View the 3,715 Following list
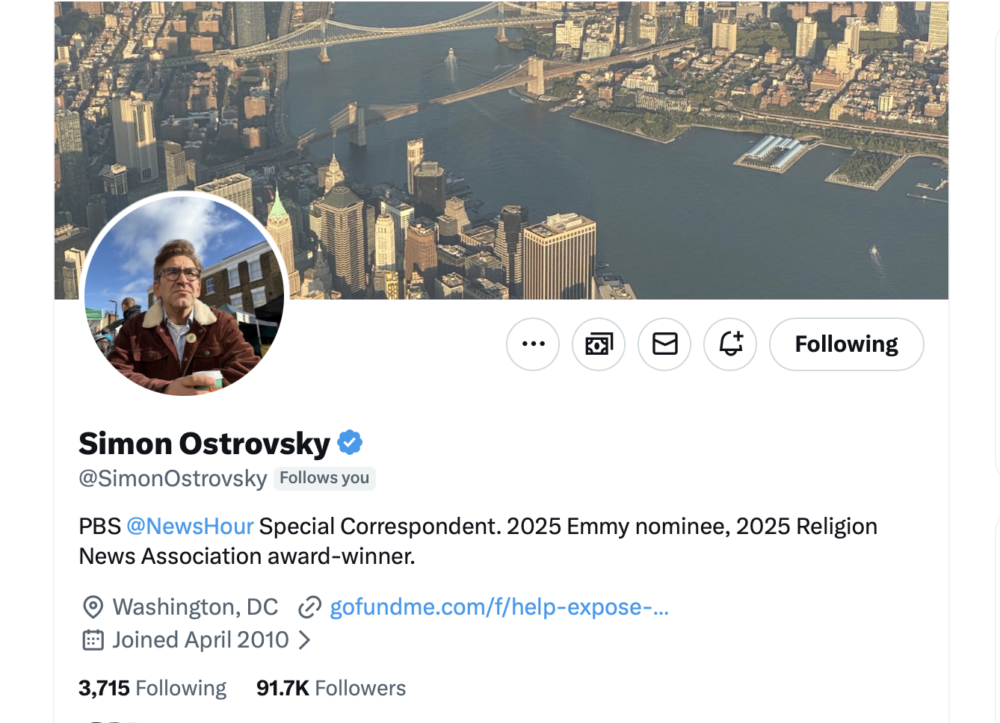1000x723 pixels. coord(152,688)
